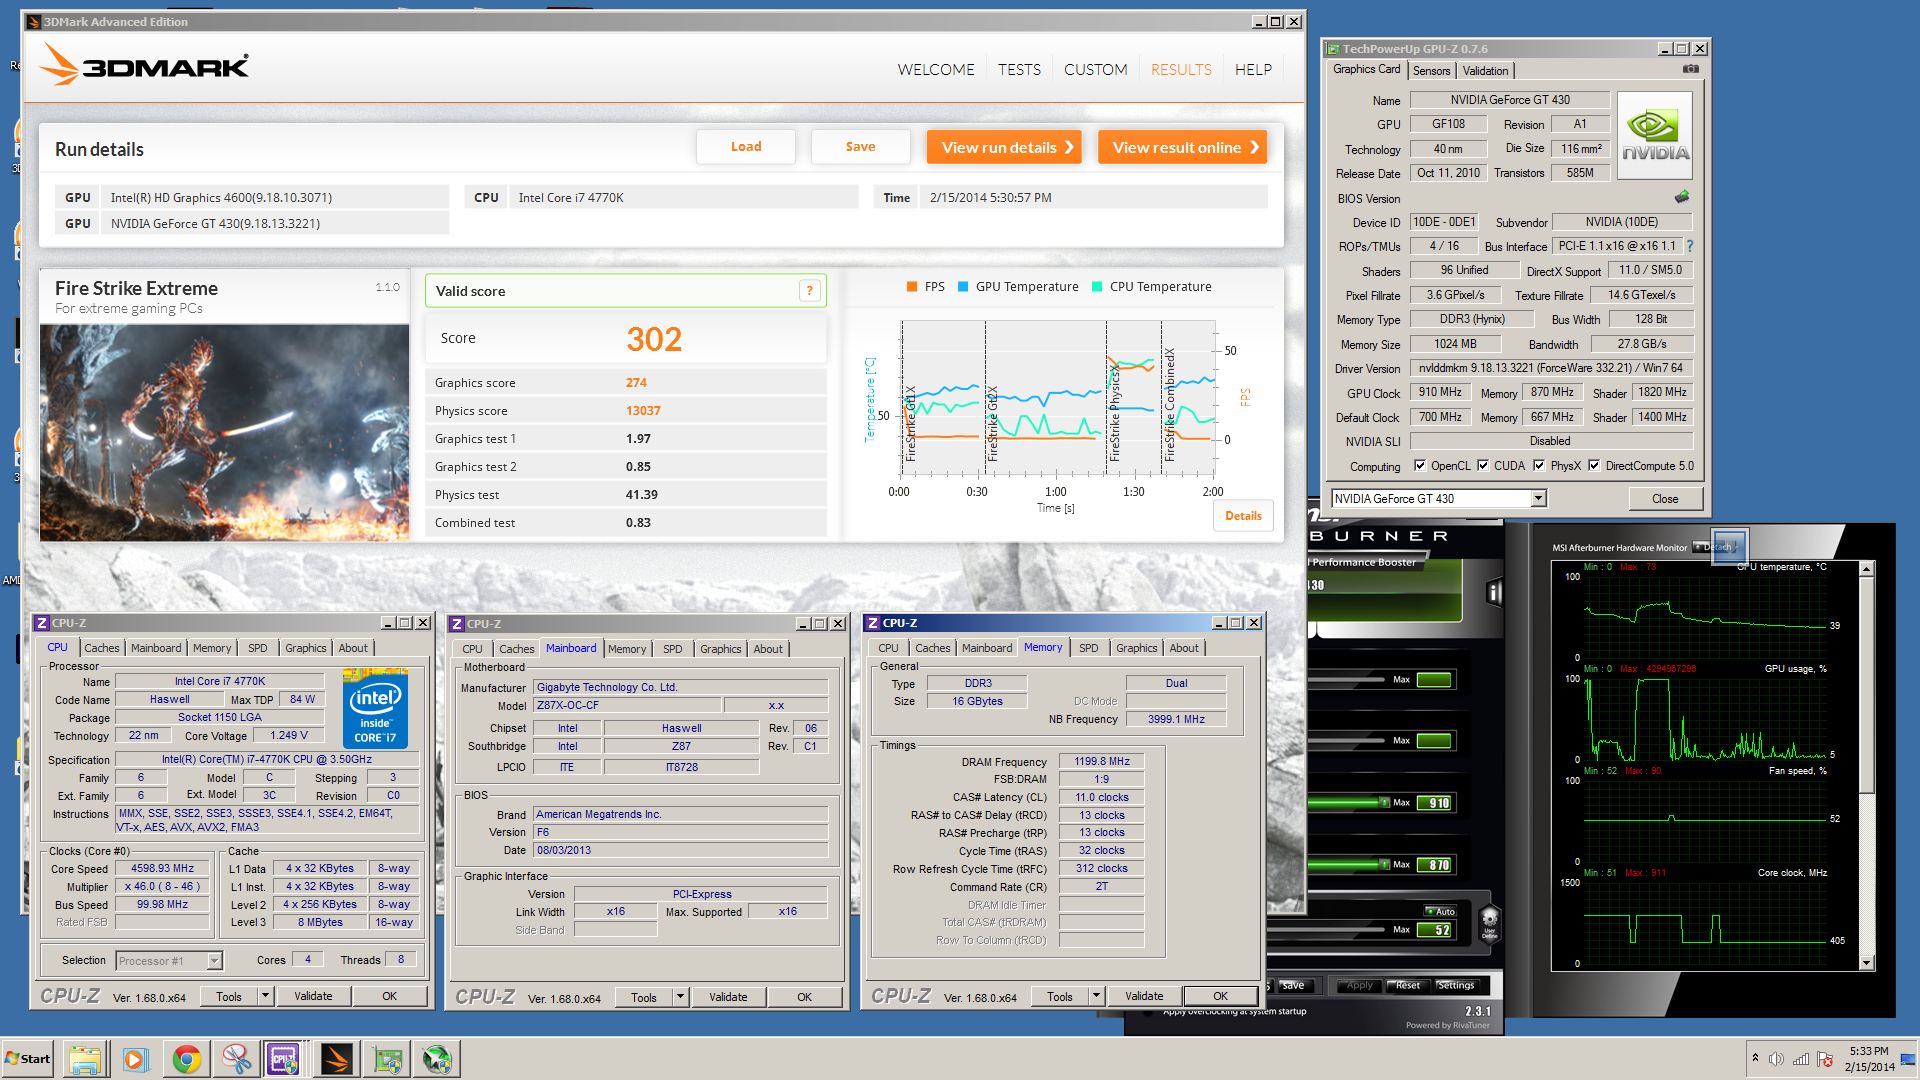Toggle the CUDA checkbox in GPU-Z
1920x1080 pixels.
(1483, 465)
